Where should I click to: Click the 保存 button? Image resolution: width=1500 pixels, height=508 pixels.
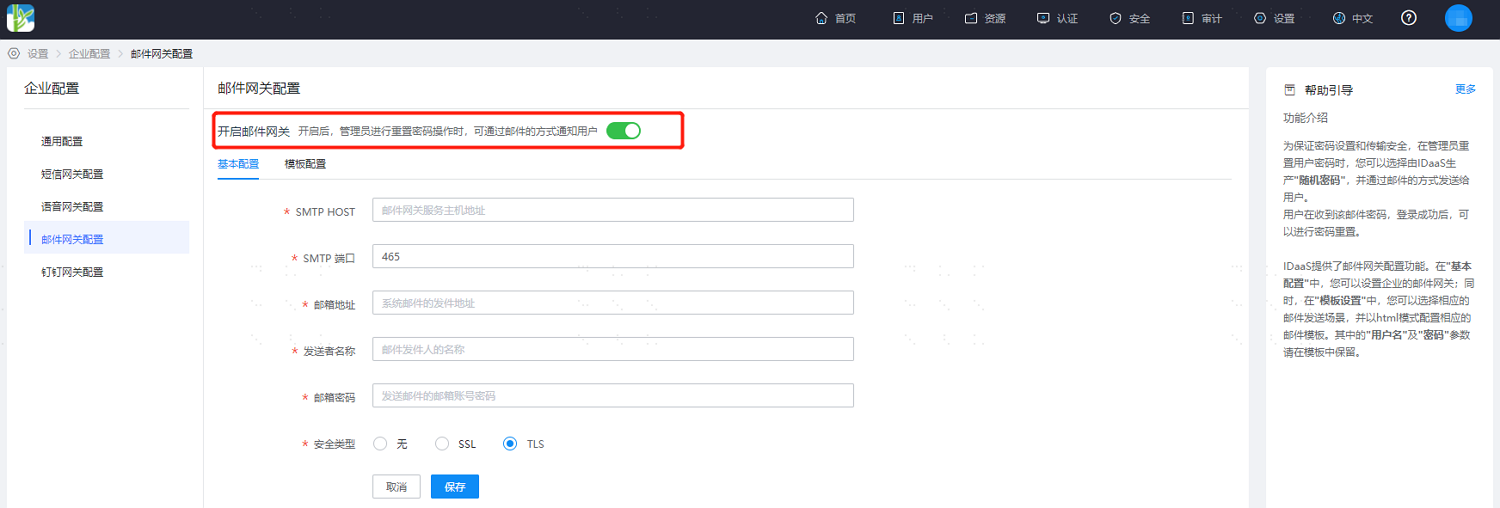pyautogui.click(x=455, y=487)
